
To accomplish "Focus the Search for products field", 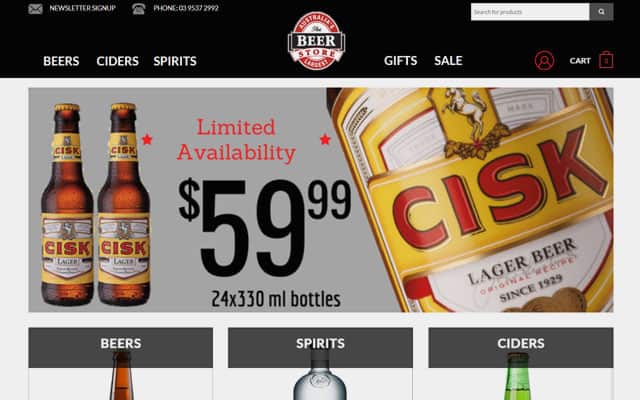I will 530,12.
